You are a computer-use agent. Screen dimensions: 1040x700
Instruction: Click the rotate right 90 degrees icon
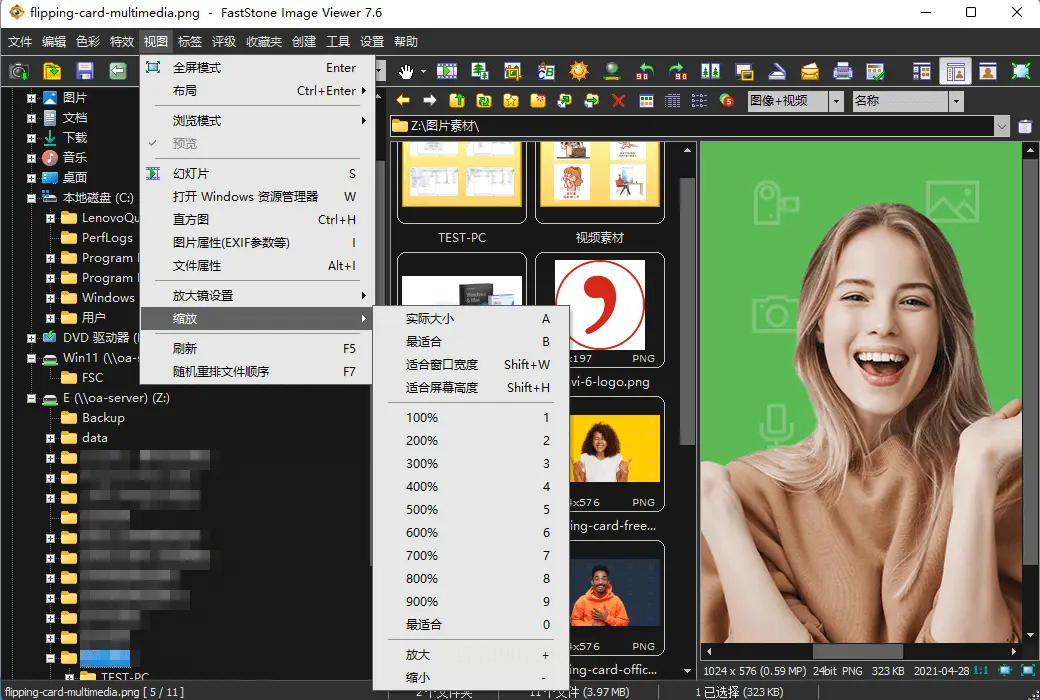678,71
